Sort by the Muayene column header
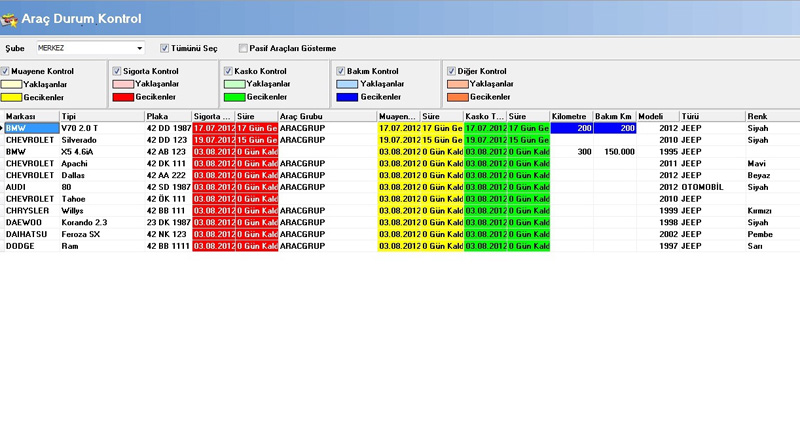Image resolution: width=800 pixels, height=442 pixels. 399,116
